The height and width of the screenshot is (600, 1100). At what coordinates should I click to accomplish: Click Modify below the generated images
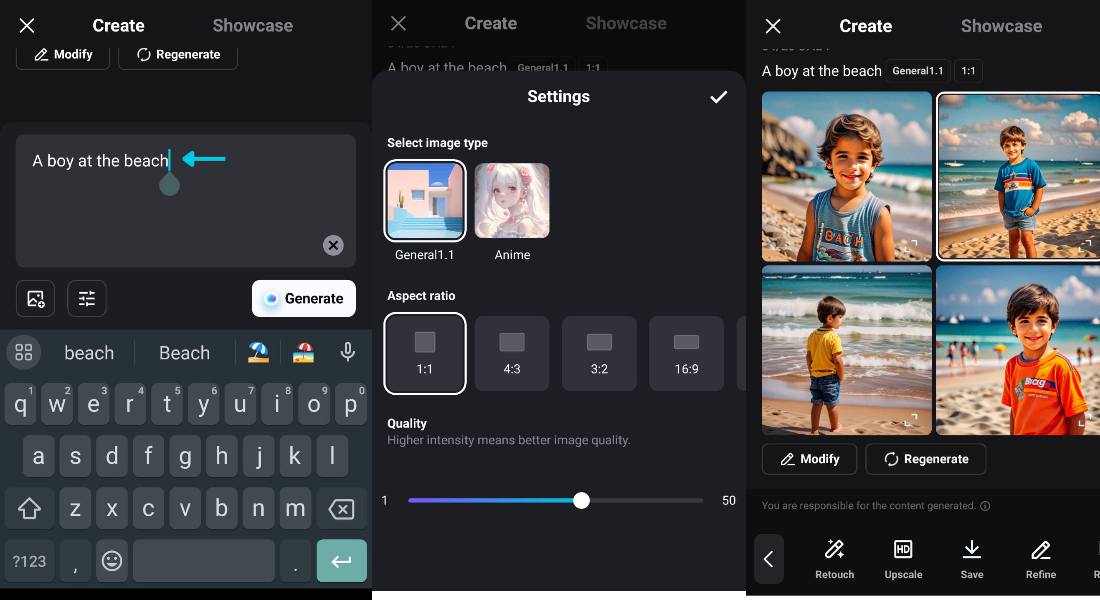(x=810, y=459)
